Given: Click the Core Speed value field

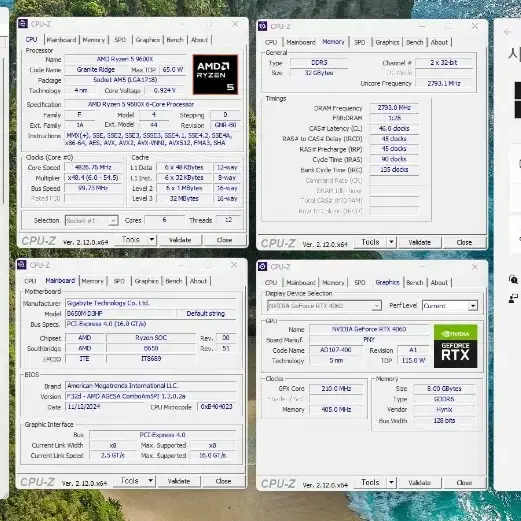Looking at the screenshot, I should tap(93, 167).
